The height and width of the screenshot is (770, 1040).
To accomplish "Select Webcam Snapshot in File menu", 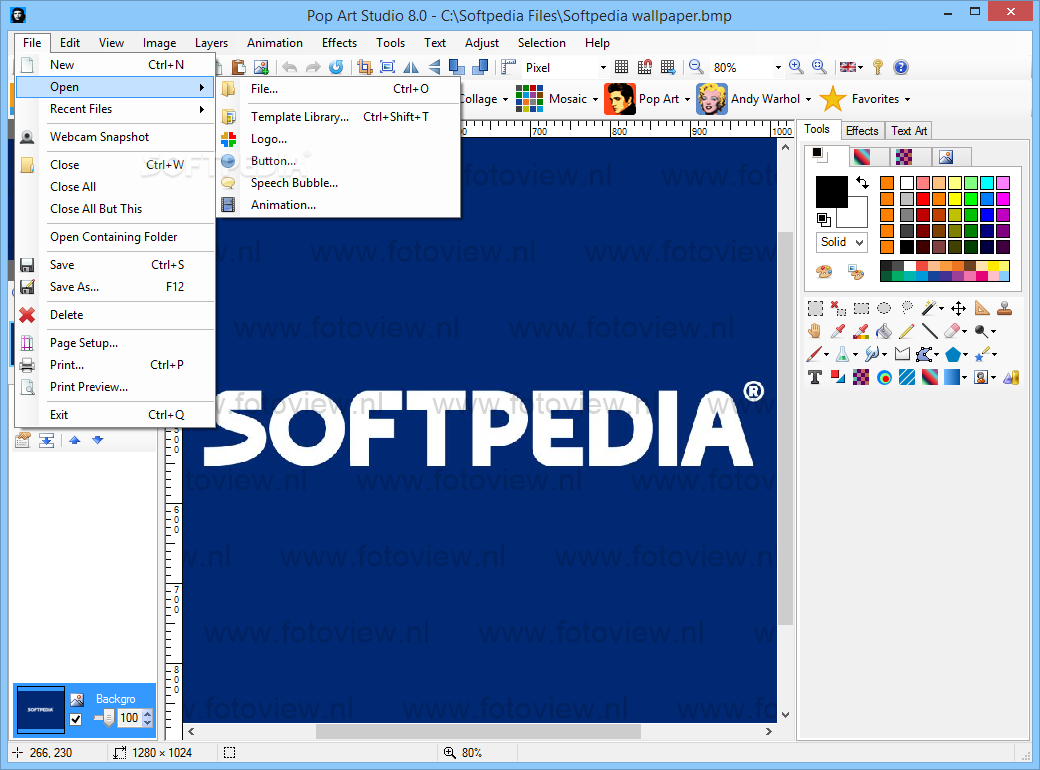I will pyautogui.click(x=115, y=137).
